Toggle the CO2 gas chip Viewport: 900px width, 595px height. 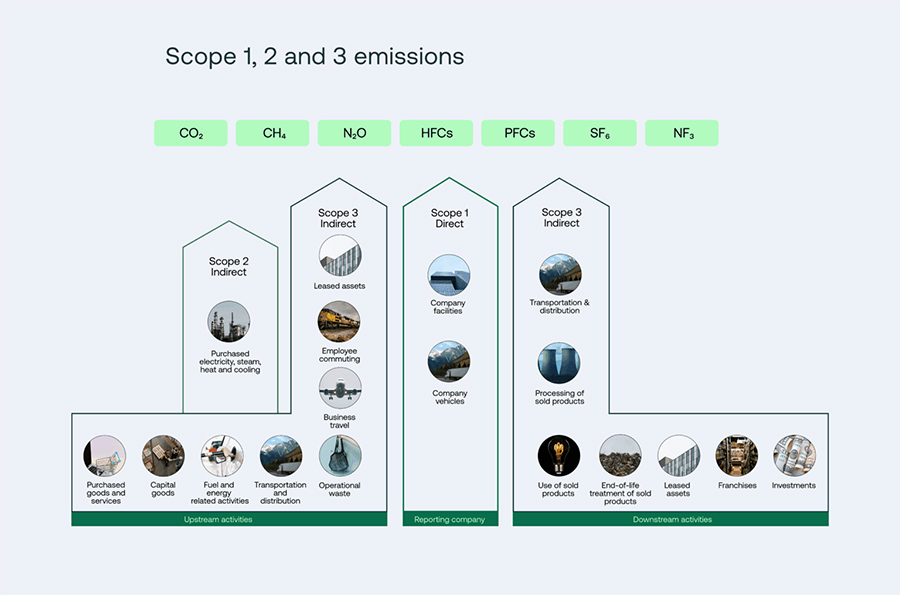190,132
